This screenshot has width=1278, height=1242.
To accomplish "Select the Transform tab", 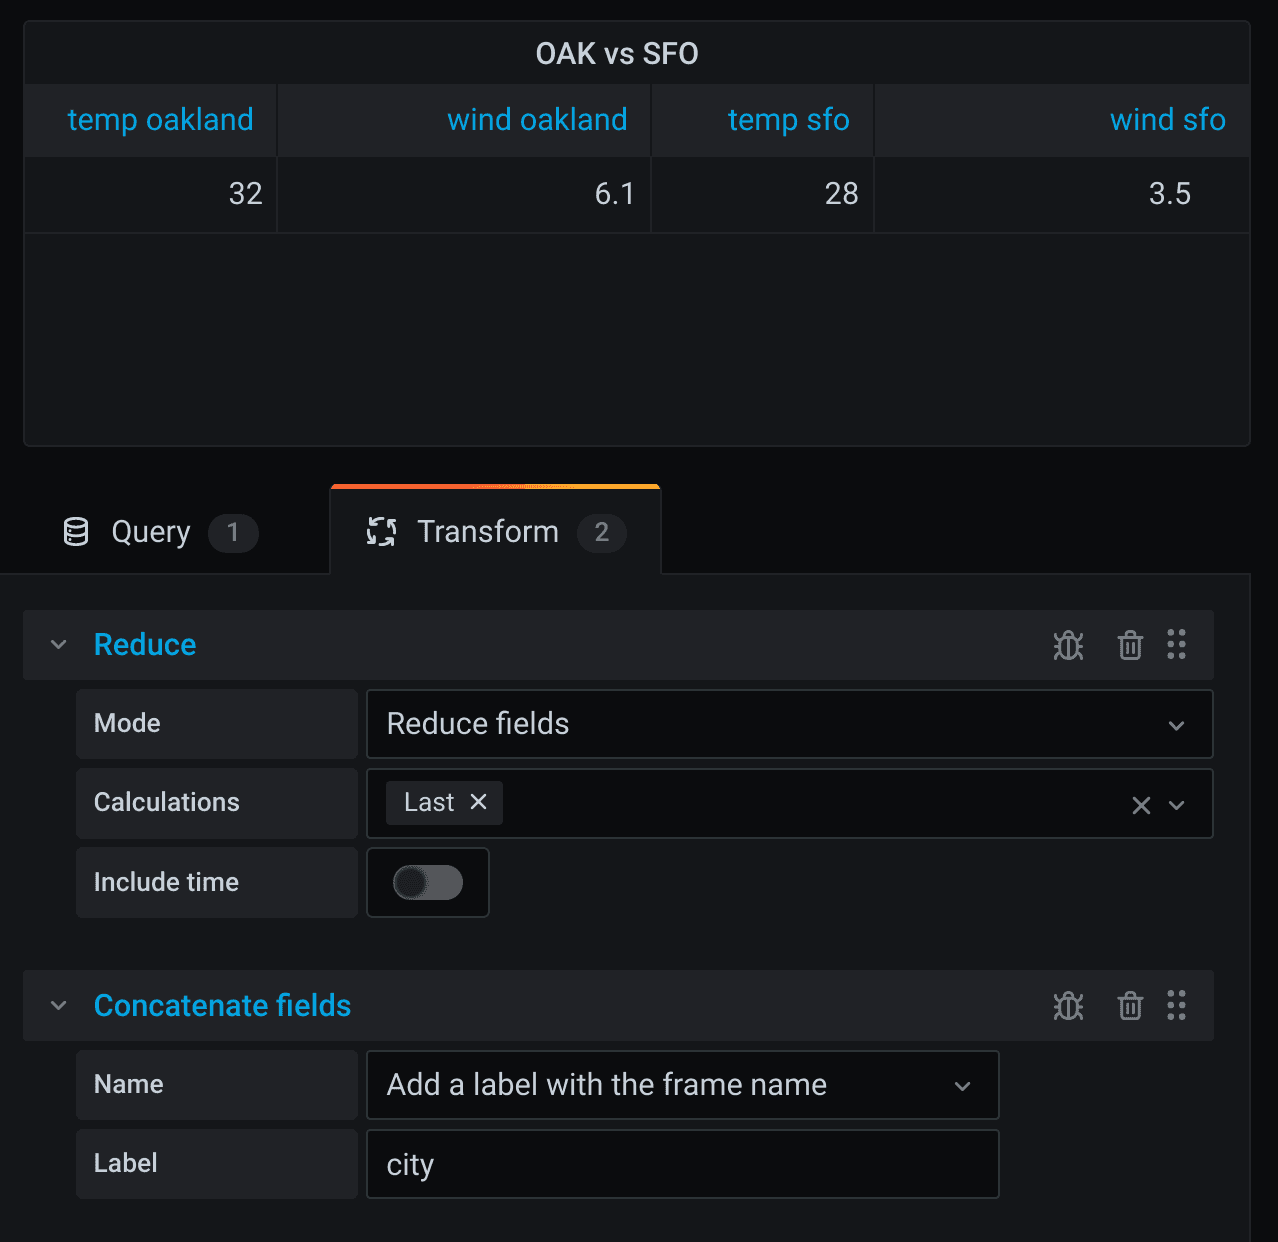I will click(488, 532).
